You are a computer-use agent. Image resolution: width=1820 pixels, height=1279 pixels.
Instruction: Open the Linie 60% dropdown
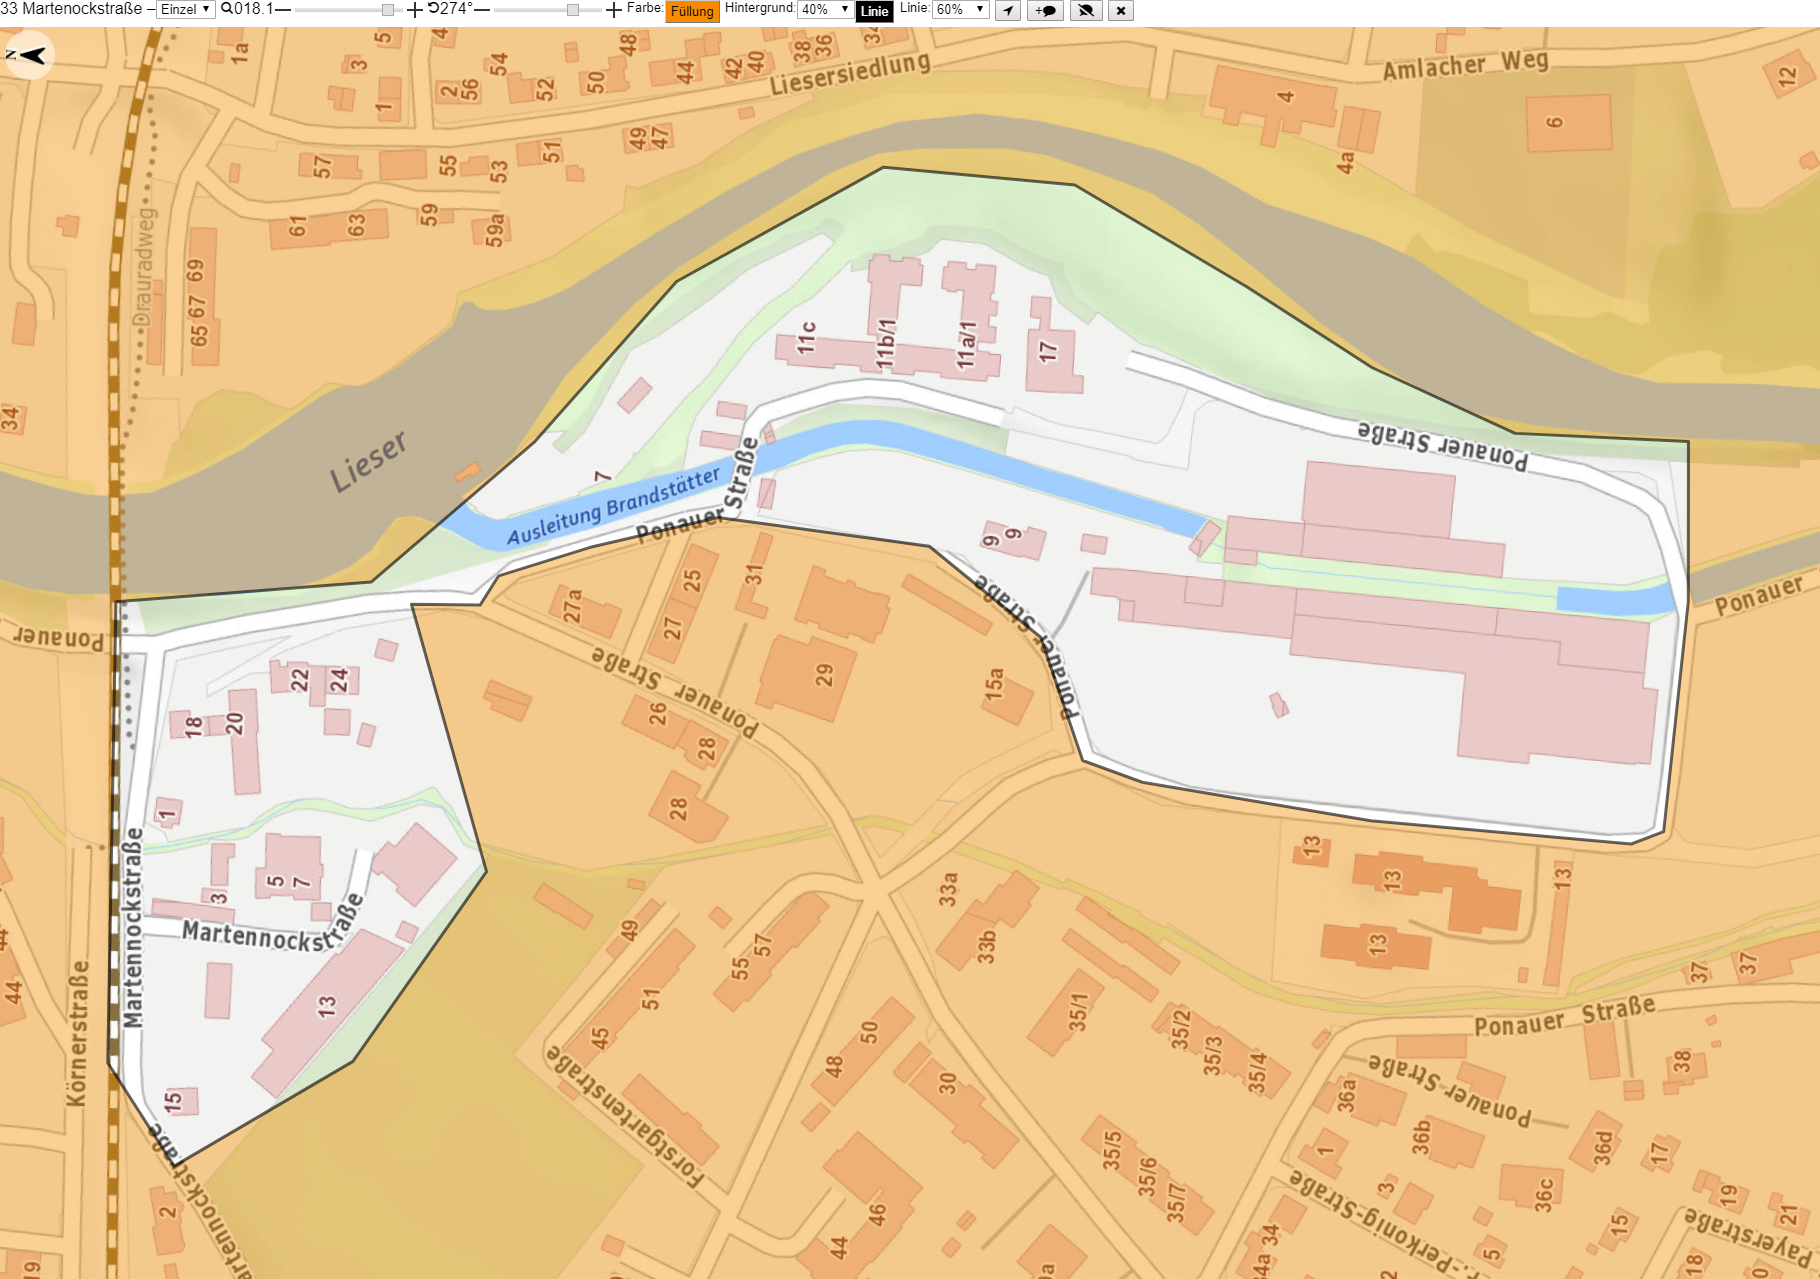960,10
